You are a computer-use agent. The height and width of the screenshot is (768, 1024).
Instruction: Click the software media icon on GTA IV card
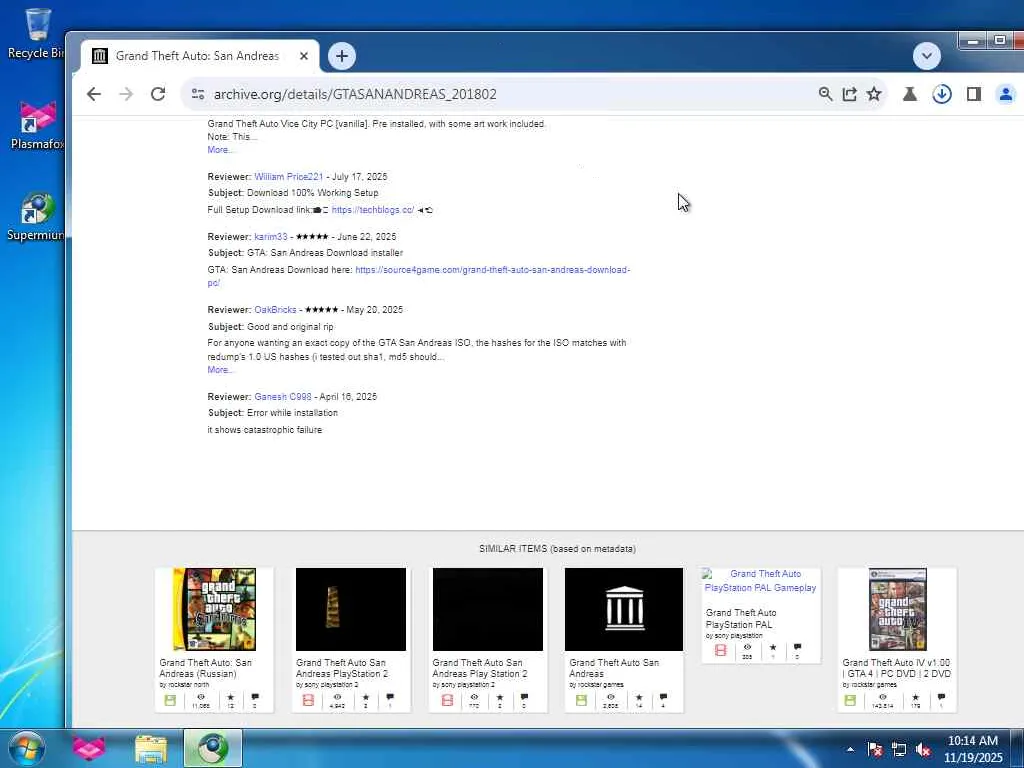850,700
